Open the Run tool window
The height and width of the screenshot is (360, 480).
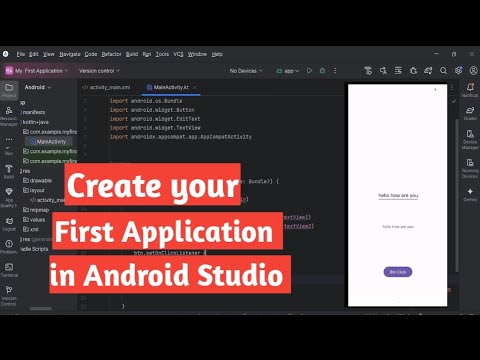tap(9, 151)
